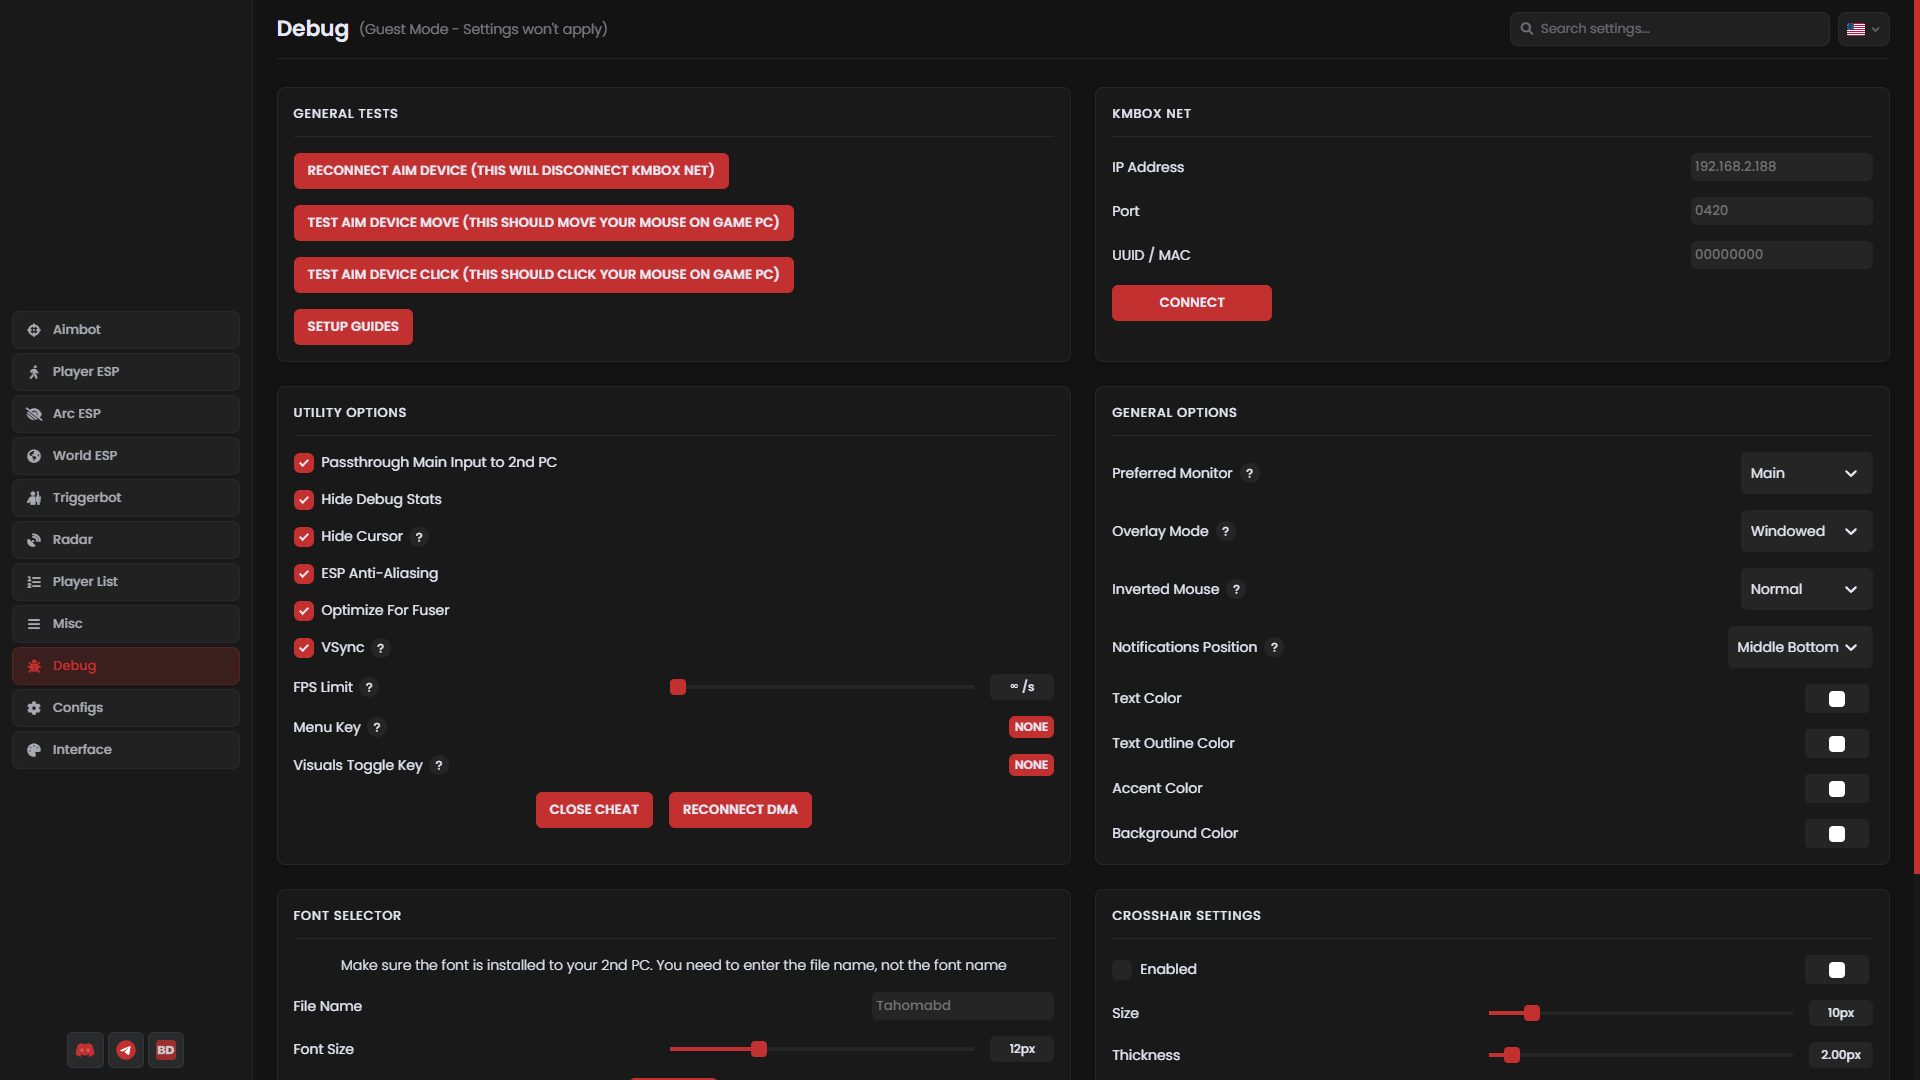The width and height of the screenshot is (1920, 1080).
Task: Set Visuals Toggle Key NONE binding
Action: pyautogui.click(x=1031, y=765)
